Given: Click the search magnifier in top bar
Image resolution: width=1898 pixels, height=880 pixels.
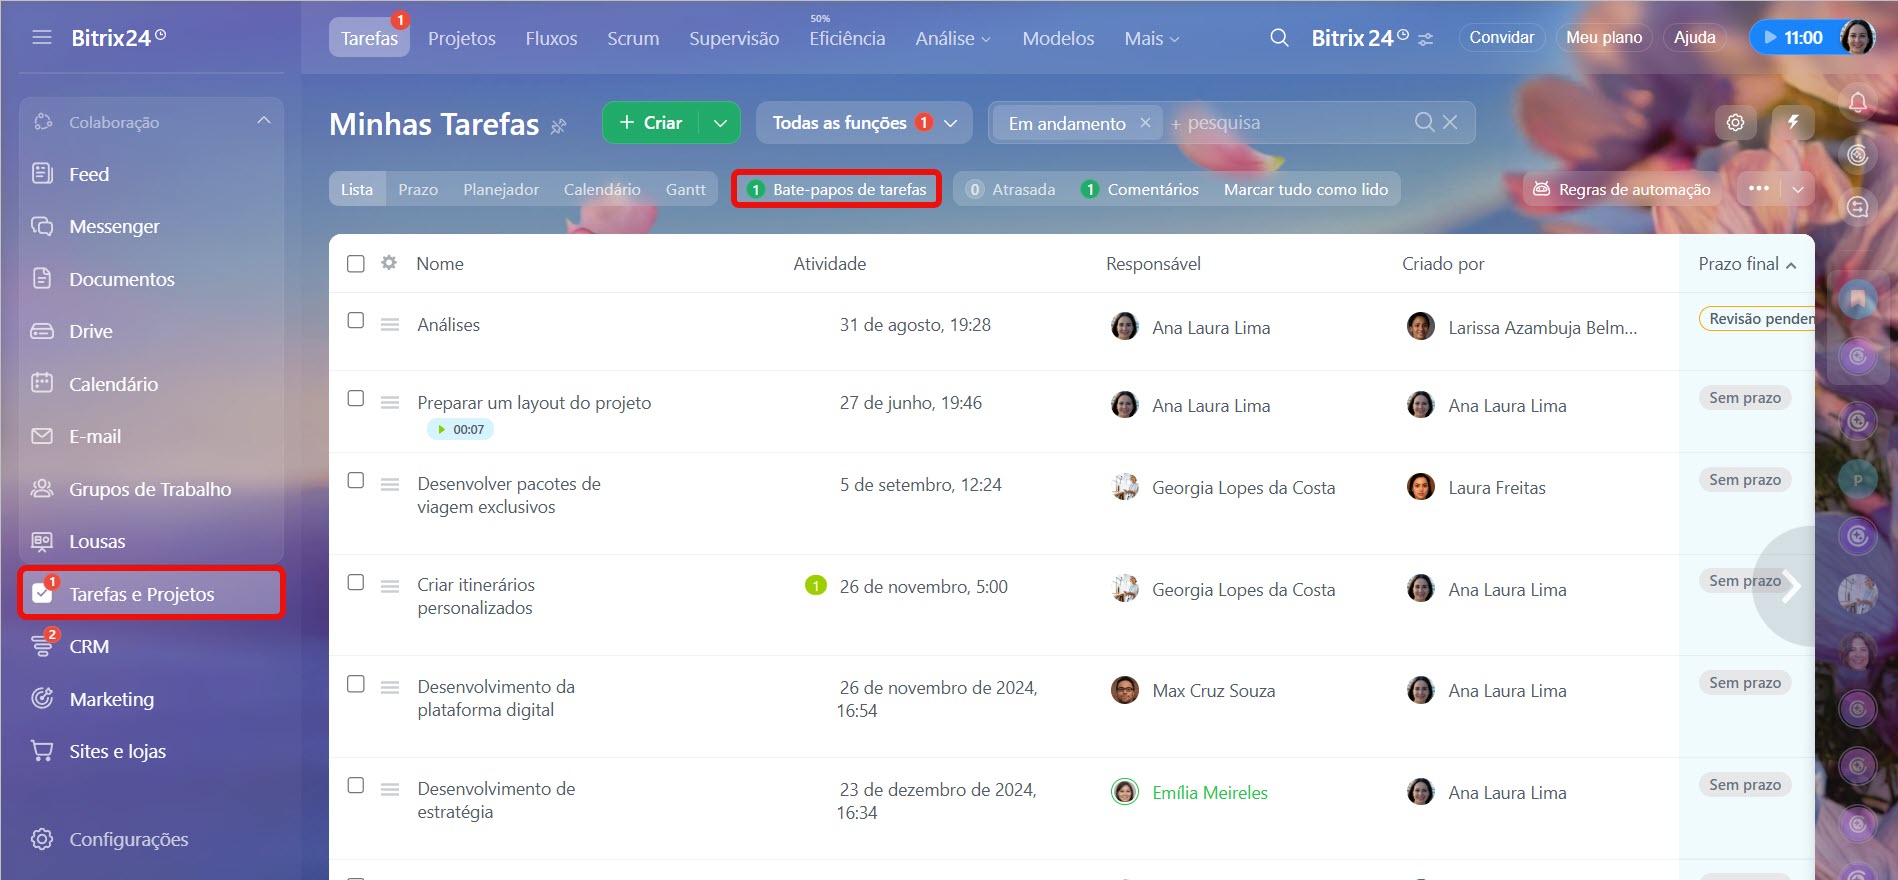Looking at the screenshot, I should point(1279,38).
